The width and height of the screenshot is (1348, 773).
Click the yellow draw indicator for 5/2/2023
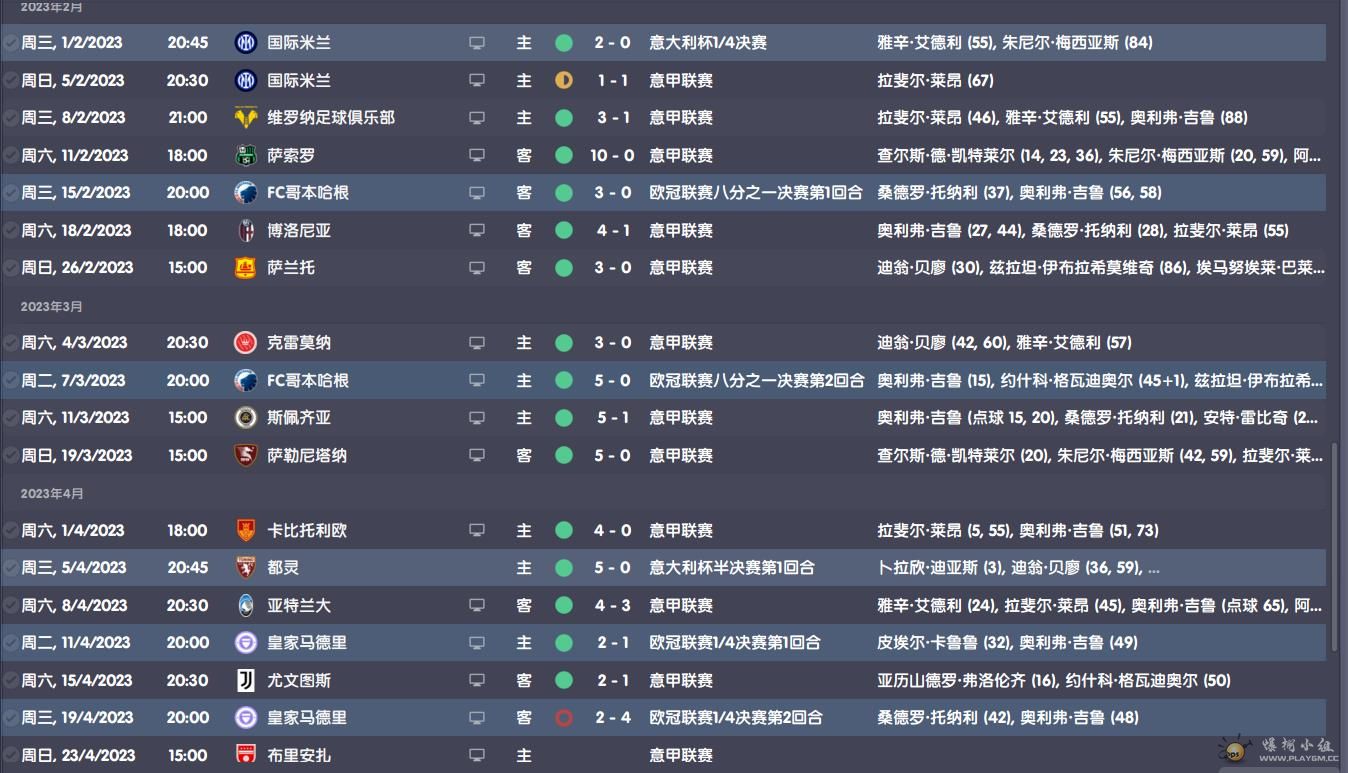[564, 80]
